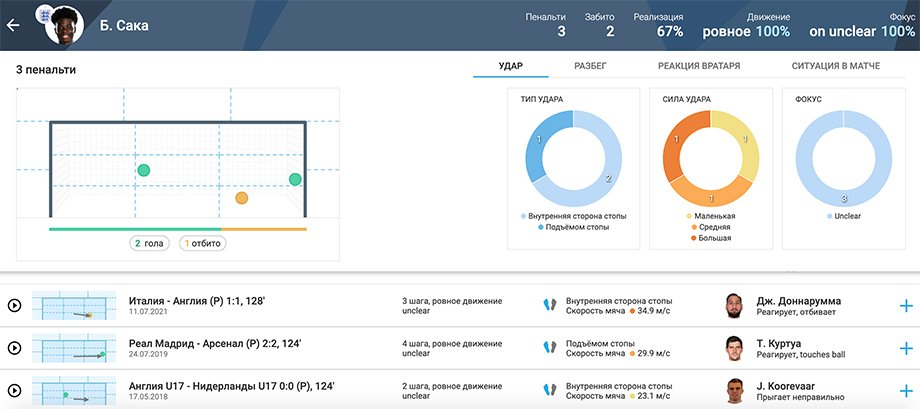The height and width of the screenshot is (409, 920).
Task: Click footsteps icon in Real Madrid row
Action: [x=550, y=347]
